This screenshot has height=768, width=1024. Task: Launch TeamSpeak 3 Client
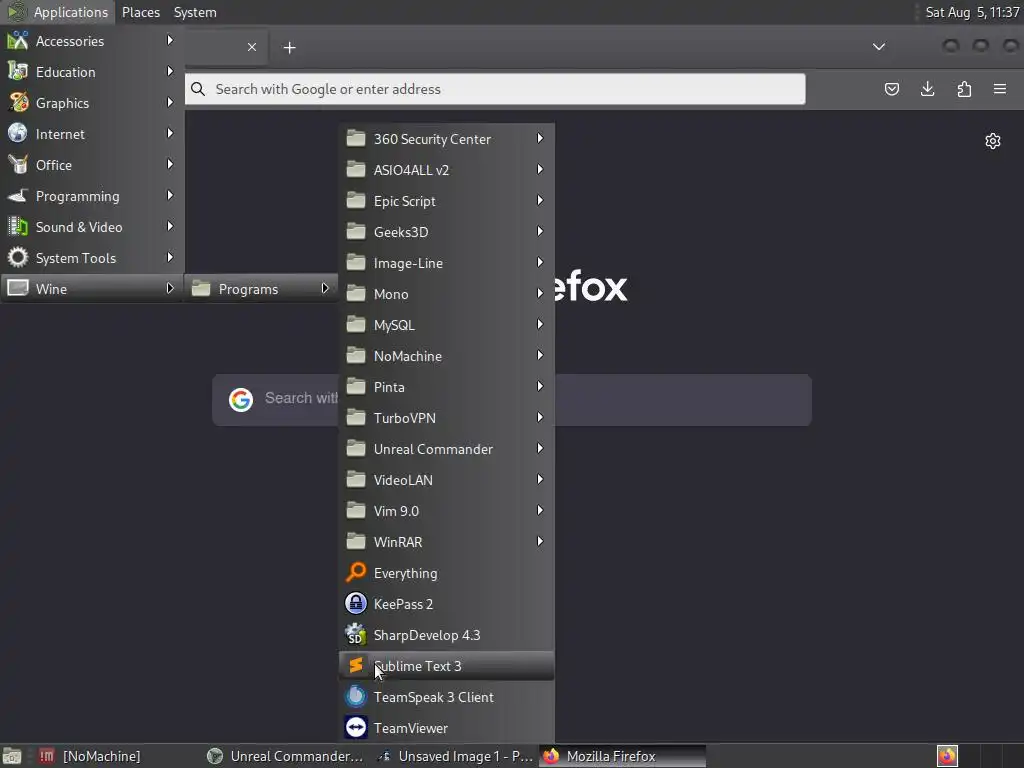click(447, 697)
